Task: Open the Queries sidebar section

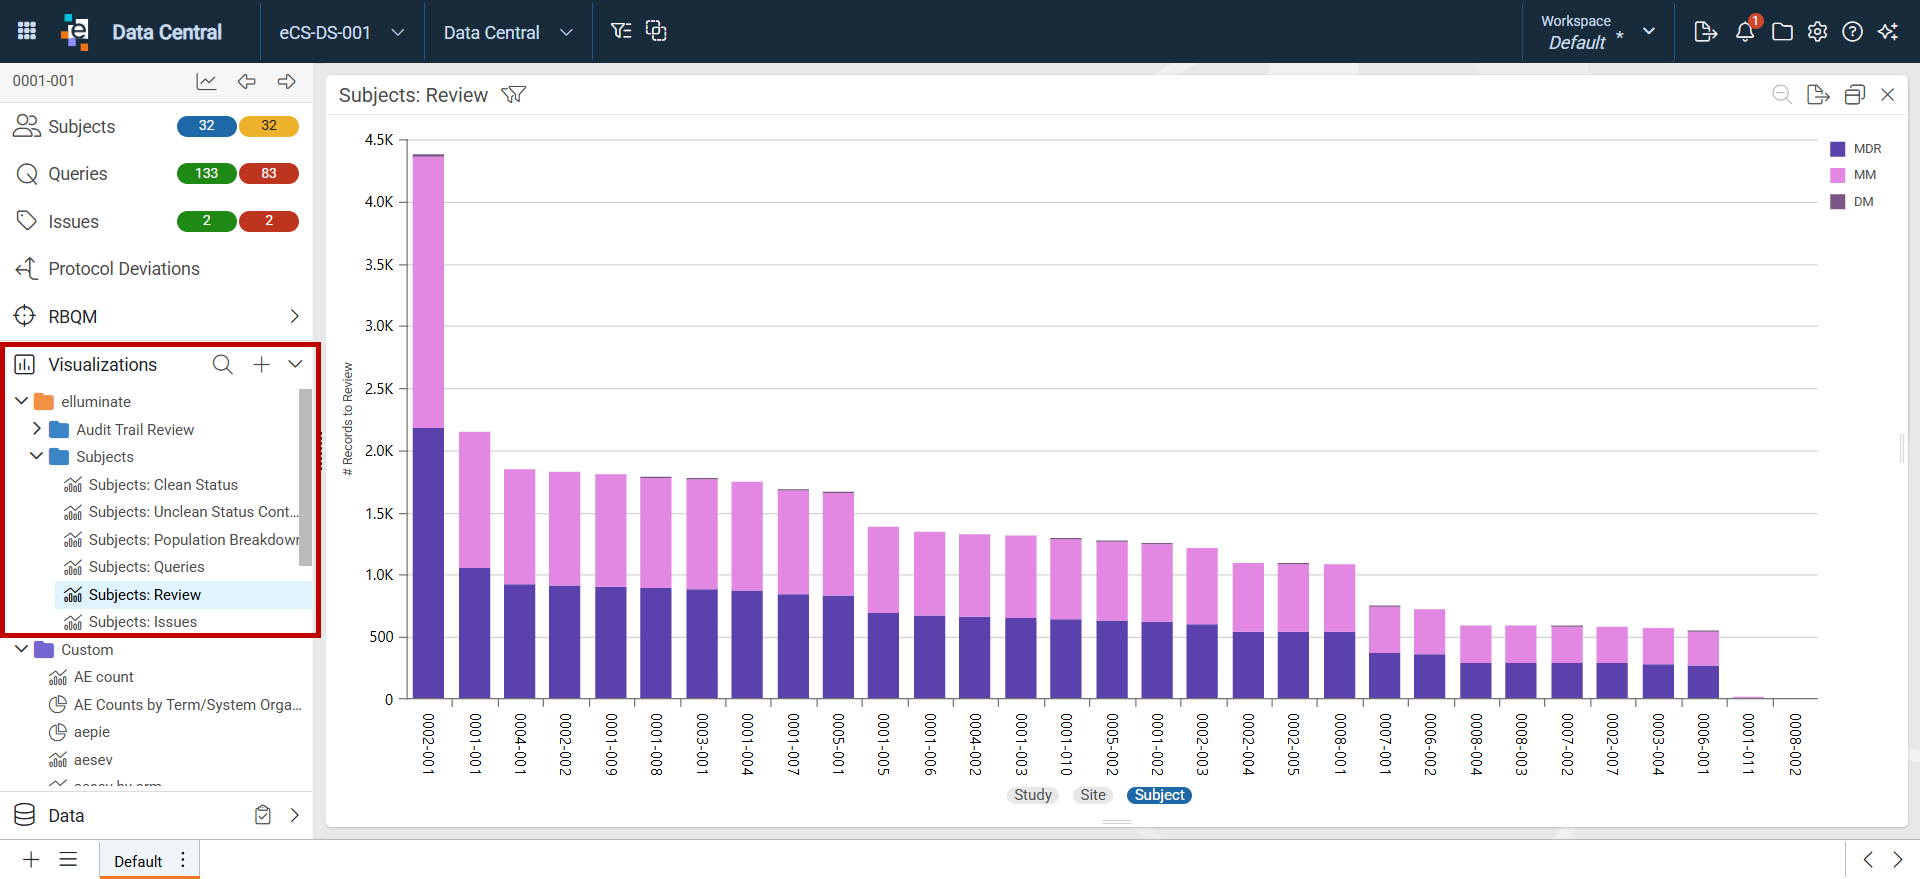Action: (x=77, y=174)
